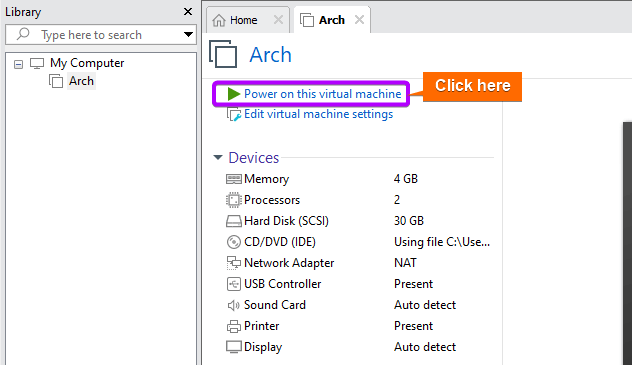The height and width of the screenshot is (365, 632).
Task: Click the Display monitor icon
Action: click(x=234, y=347)
